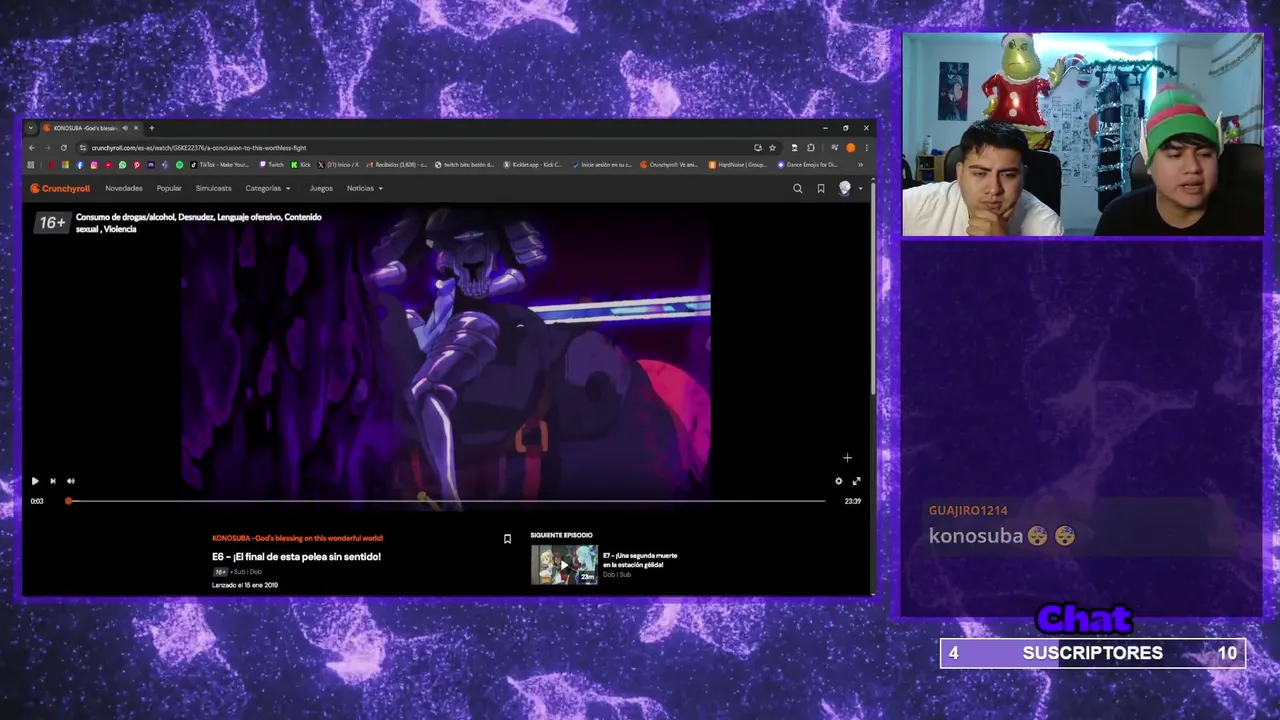Open the Recibidos Gmail bookmark
The width and height of the screenshot is (1280, 720).
click(x=396, y=165)
